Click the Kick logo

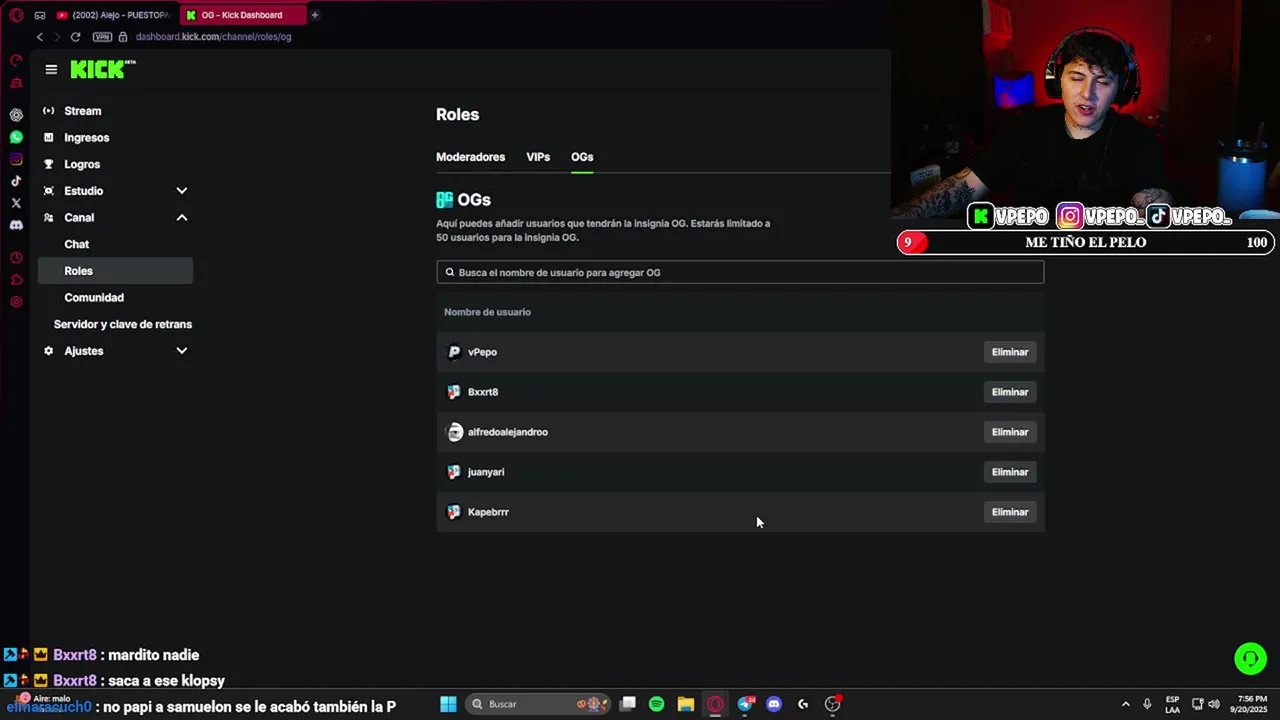(103, 69)
